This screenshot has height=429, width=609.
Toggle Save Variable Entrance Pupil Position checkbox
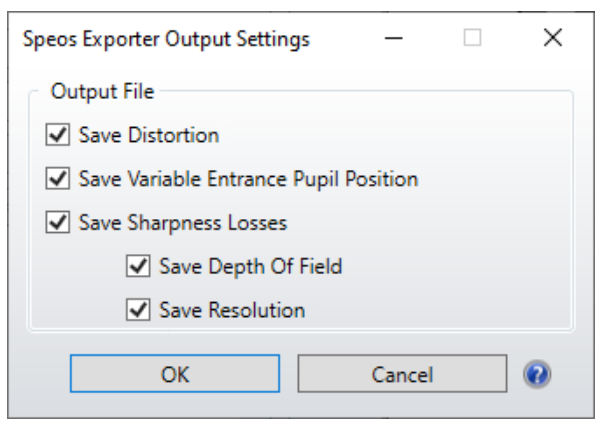coord(58,179)
